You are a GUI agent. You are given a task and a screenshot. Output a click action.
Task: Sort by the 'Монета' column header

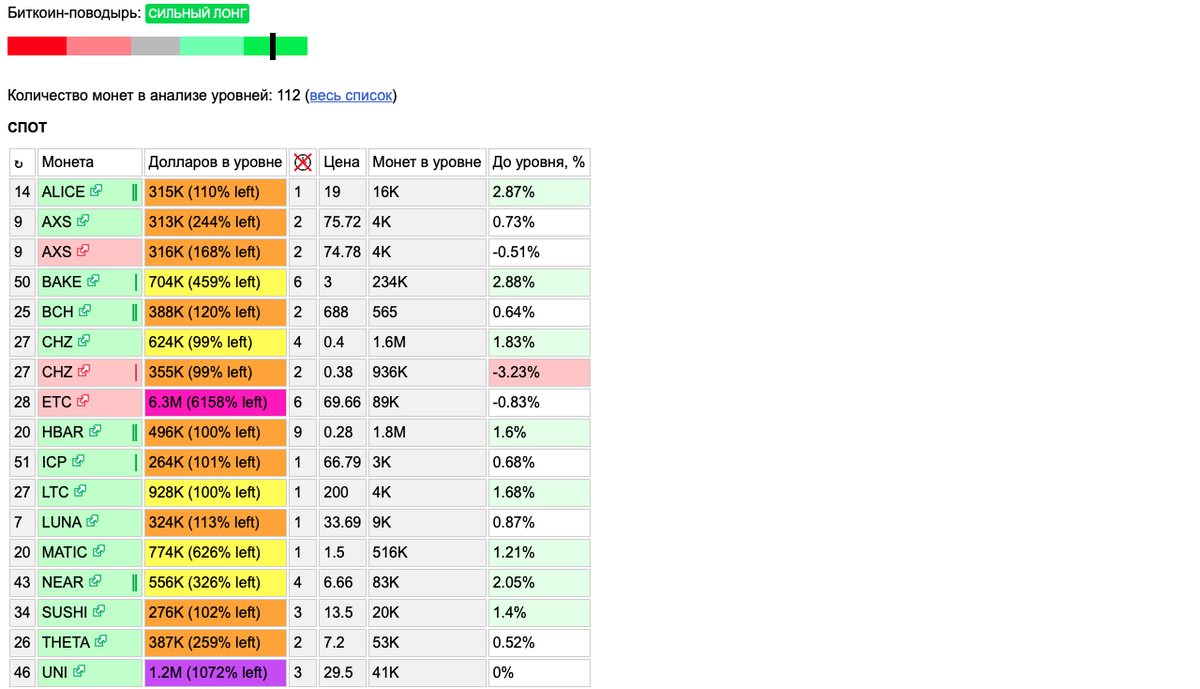[x=90, y=162]
